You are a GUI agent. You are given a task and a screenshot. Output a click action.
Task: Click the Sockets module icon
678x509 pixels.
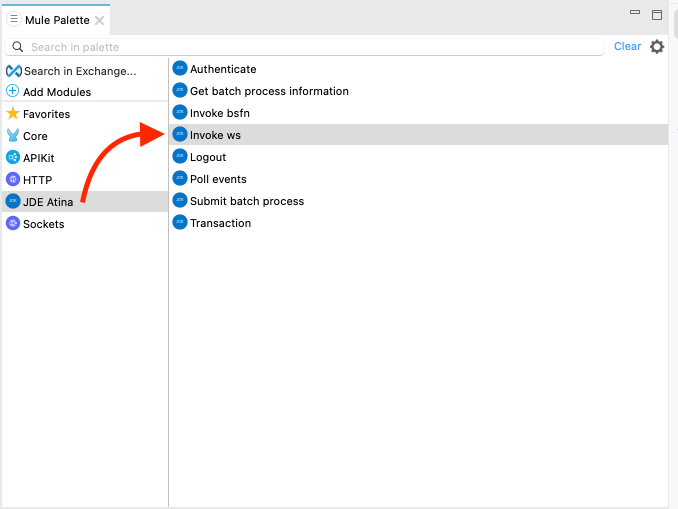coord(13,224)
